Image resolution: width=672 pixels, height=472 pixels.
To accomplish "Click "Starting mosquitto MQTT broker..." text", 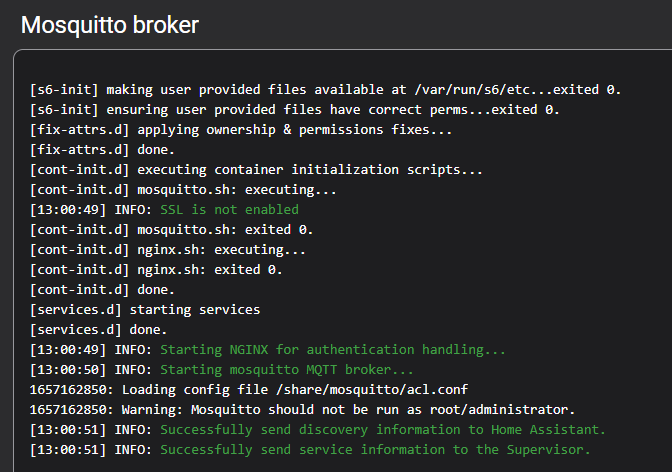I will pyautogui.click(x=287, y=370).
